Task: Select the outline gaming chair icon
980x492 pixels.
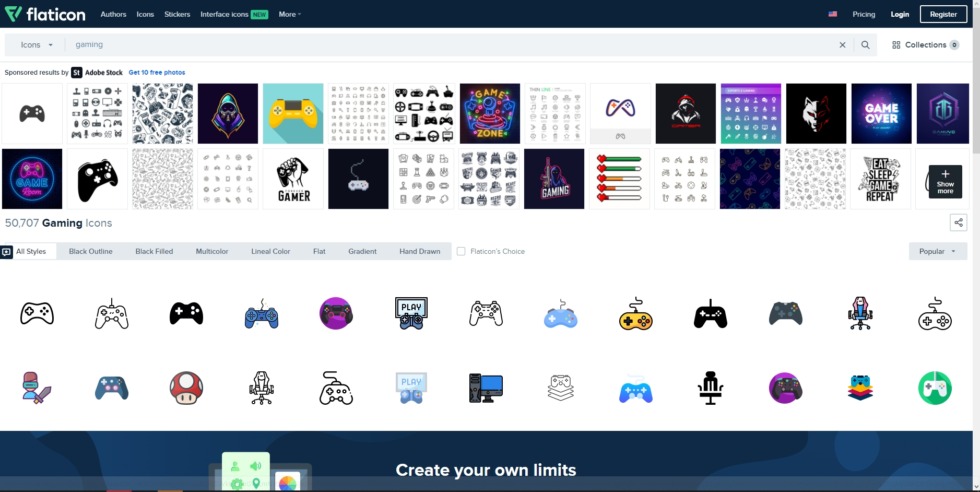Action: point(261,388)
